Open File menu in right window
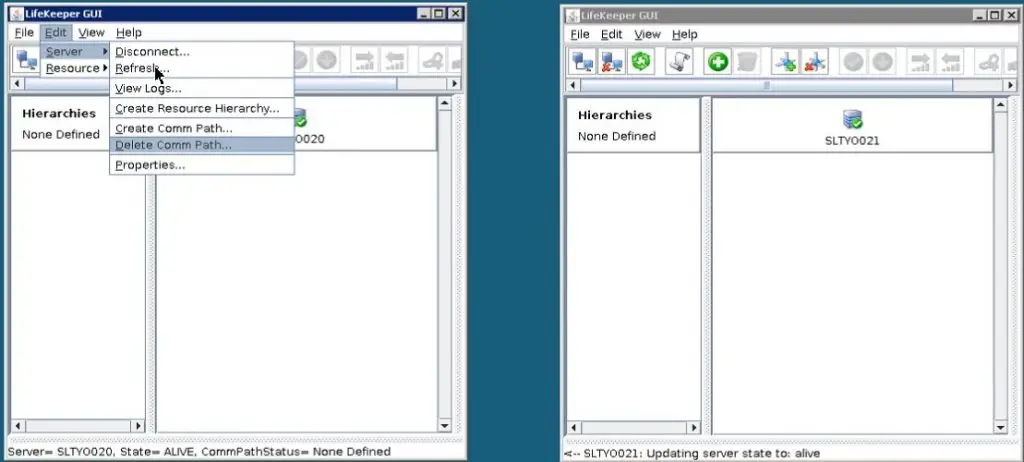Viewport: 1024px width, 462px height. 580,34
